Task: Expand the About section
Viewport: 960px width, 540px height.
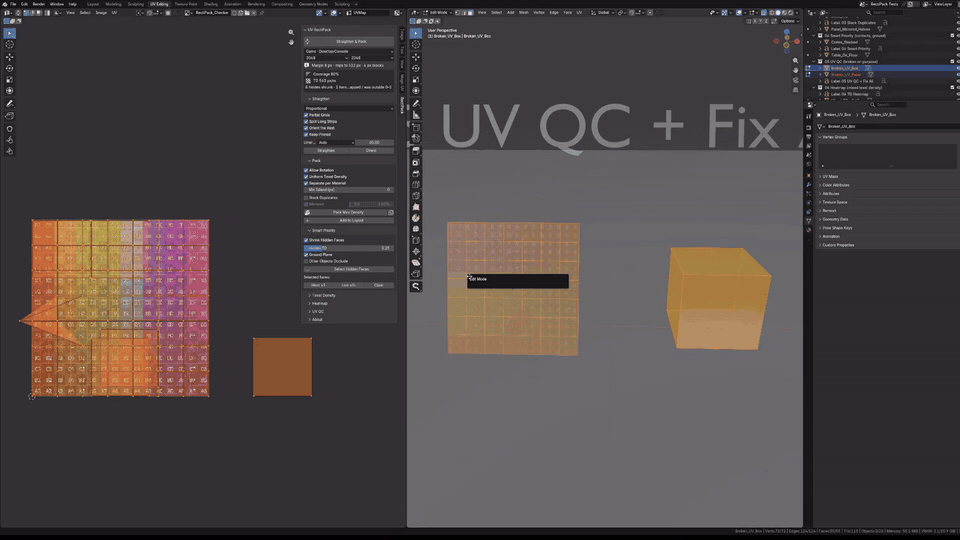Action: pos(316,319)
